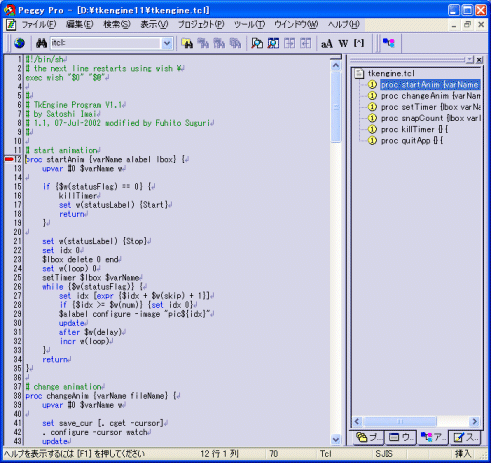Click the editor scroll down arrow
491x463 pixels.
pos(336,440)
